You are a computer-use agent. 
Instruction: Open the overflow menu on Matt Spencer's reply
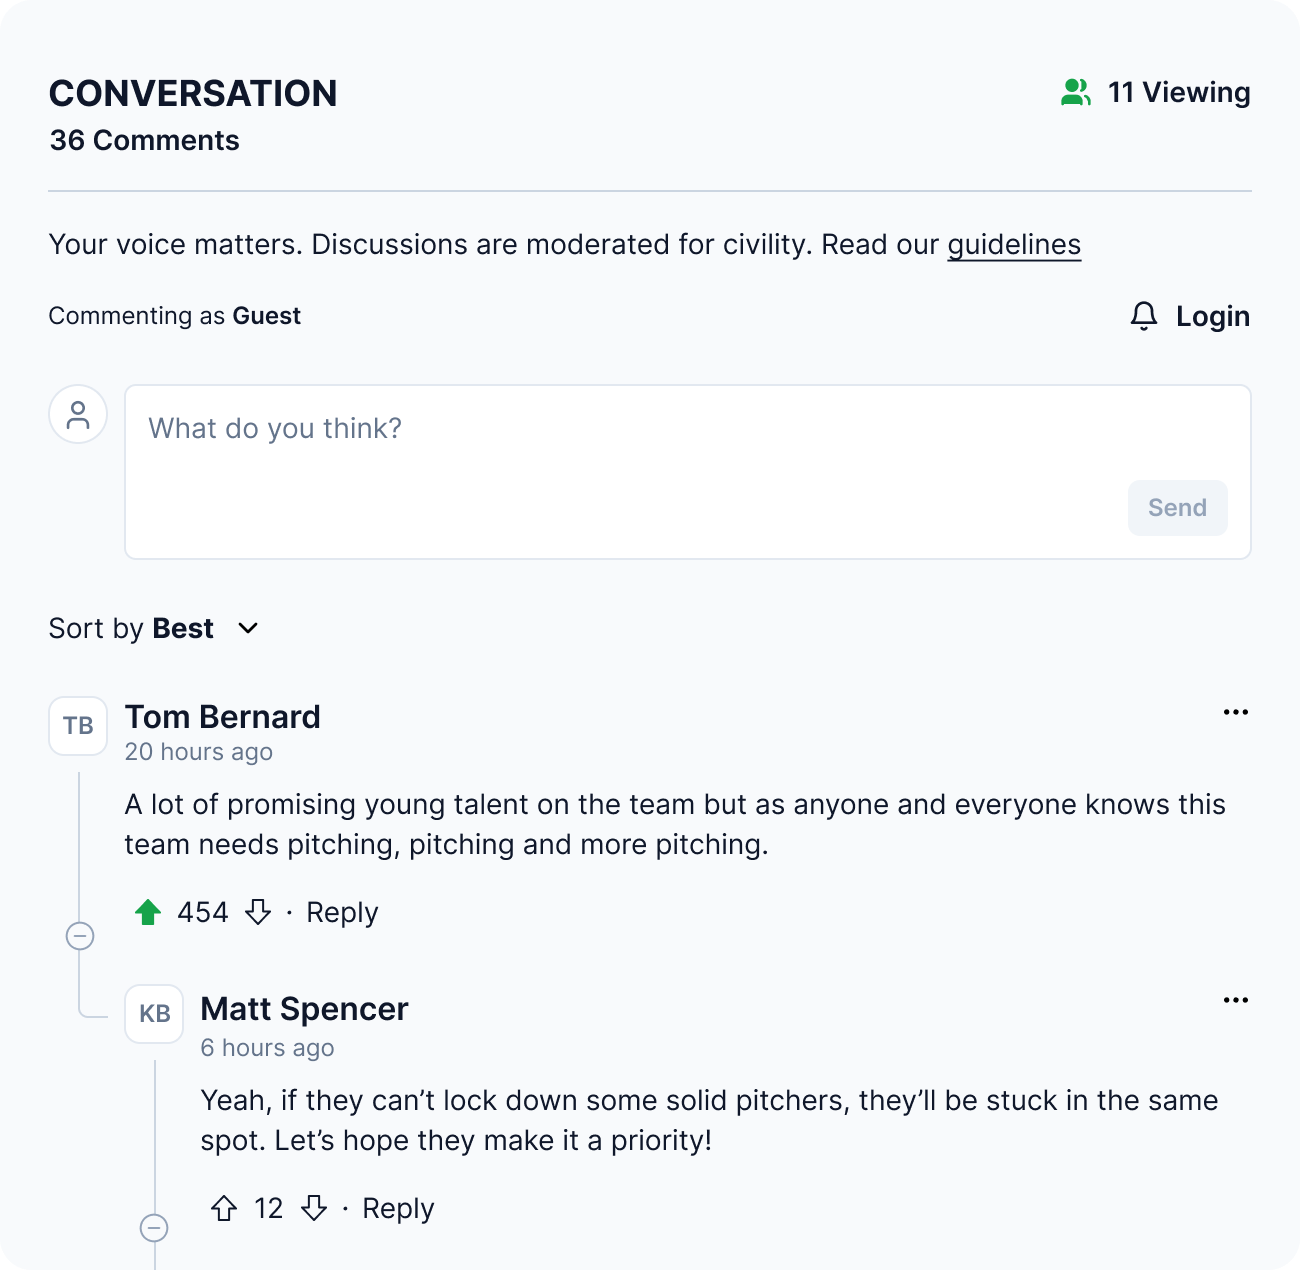(x=1236, y=999)
